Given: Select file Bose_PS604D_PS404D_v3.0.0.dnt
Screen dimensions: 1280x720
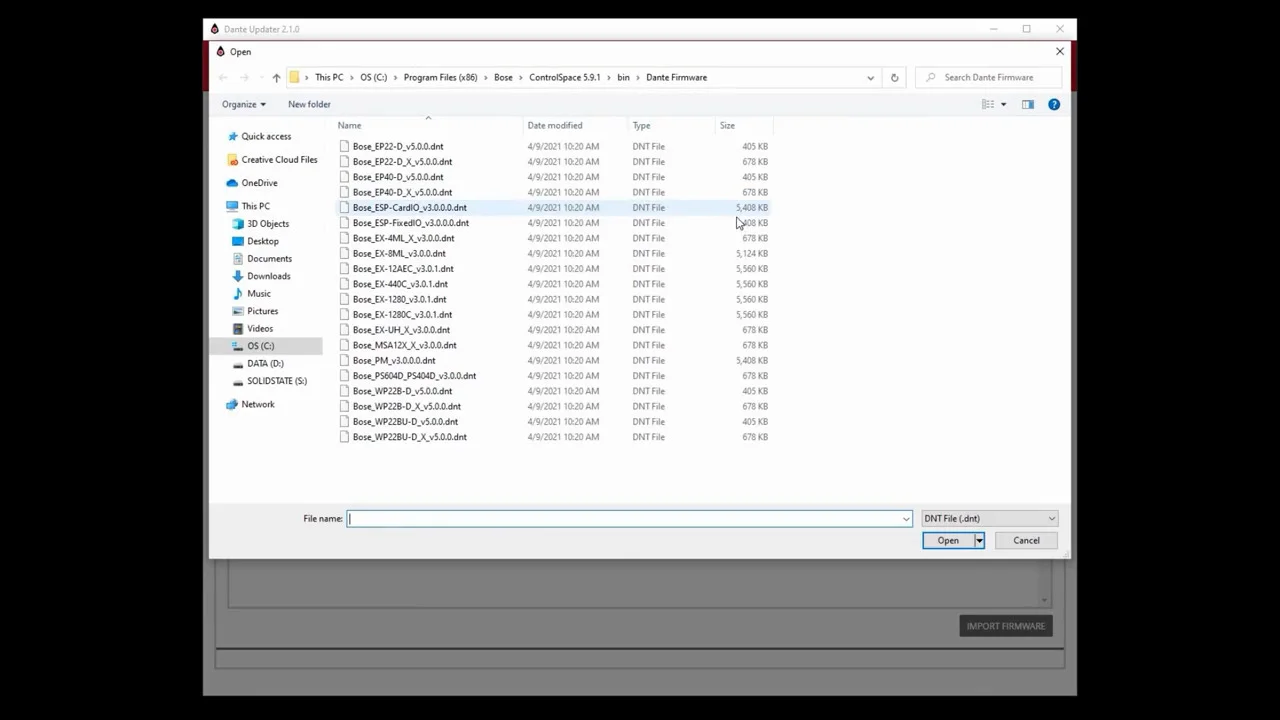Looking at the screenshot, I should 414,376.
